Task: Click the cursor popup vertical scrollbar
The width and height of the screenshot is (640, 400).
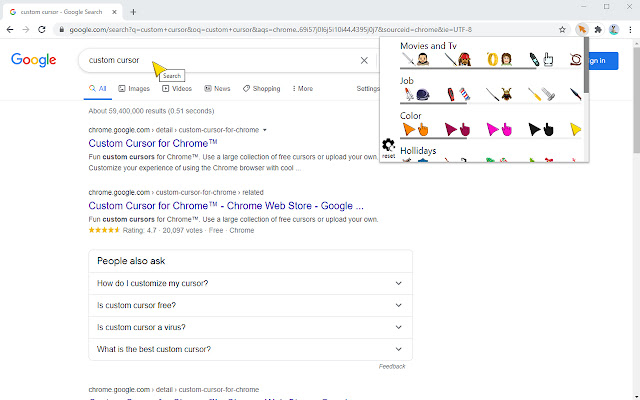Action: pyautogui.click(x=586, y=65)
